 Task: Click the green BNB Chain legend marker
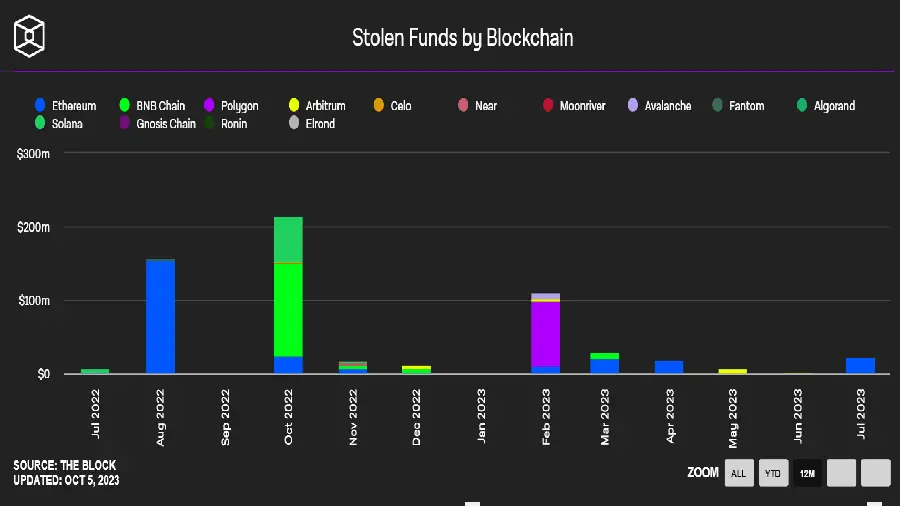[x=124, y=106]
